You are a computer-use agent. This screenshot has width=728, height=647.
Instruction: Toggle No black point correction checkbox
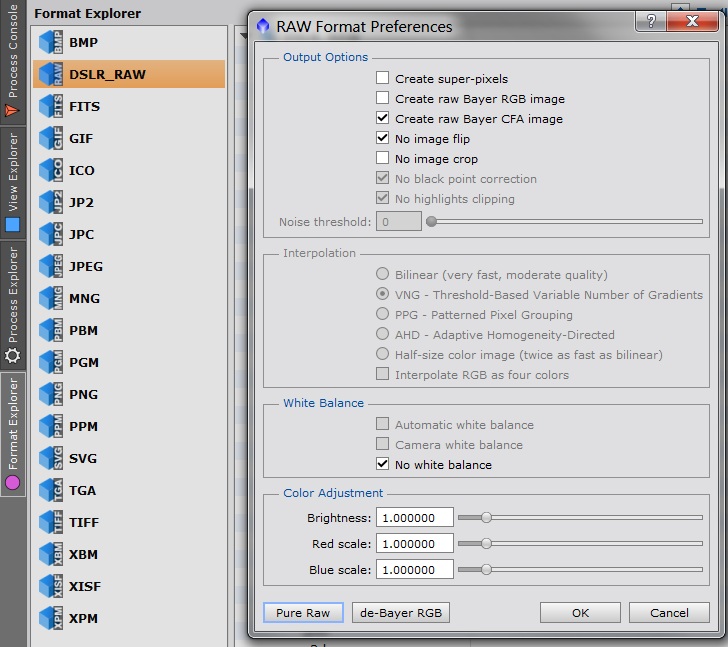click(382, 178)
